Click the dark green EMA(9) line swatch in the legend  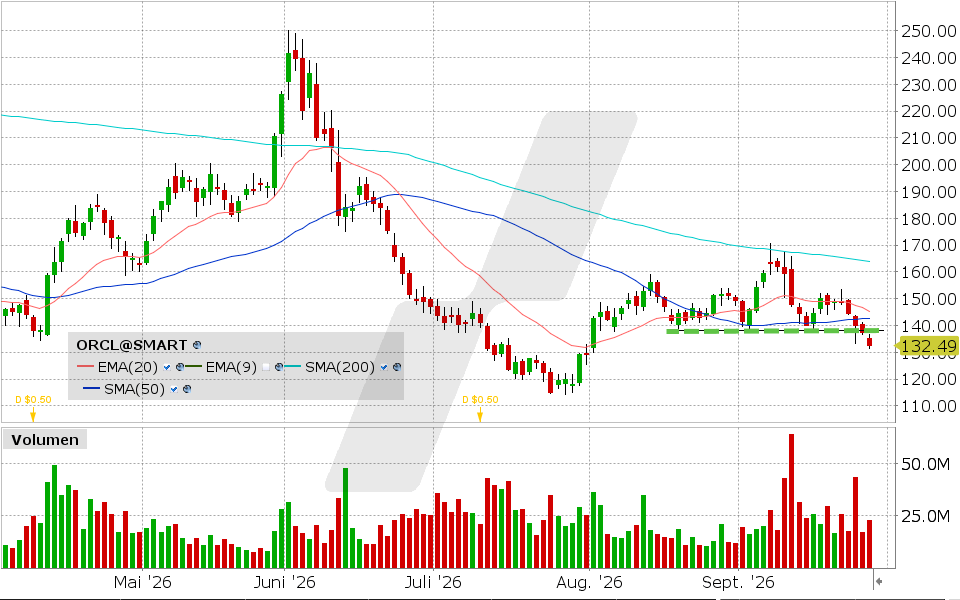[x=193, y=367]
